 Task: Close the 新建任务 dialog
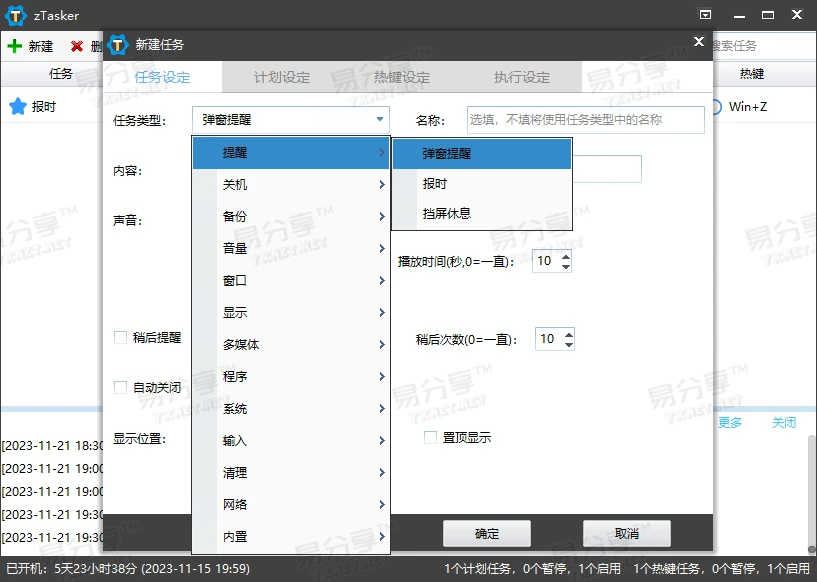[699, 42]
